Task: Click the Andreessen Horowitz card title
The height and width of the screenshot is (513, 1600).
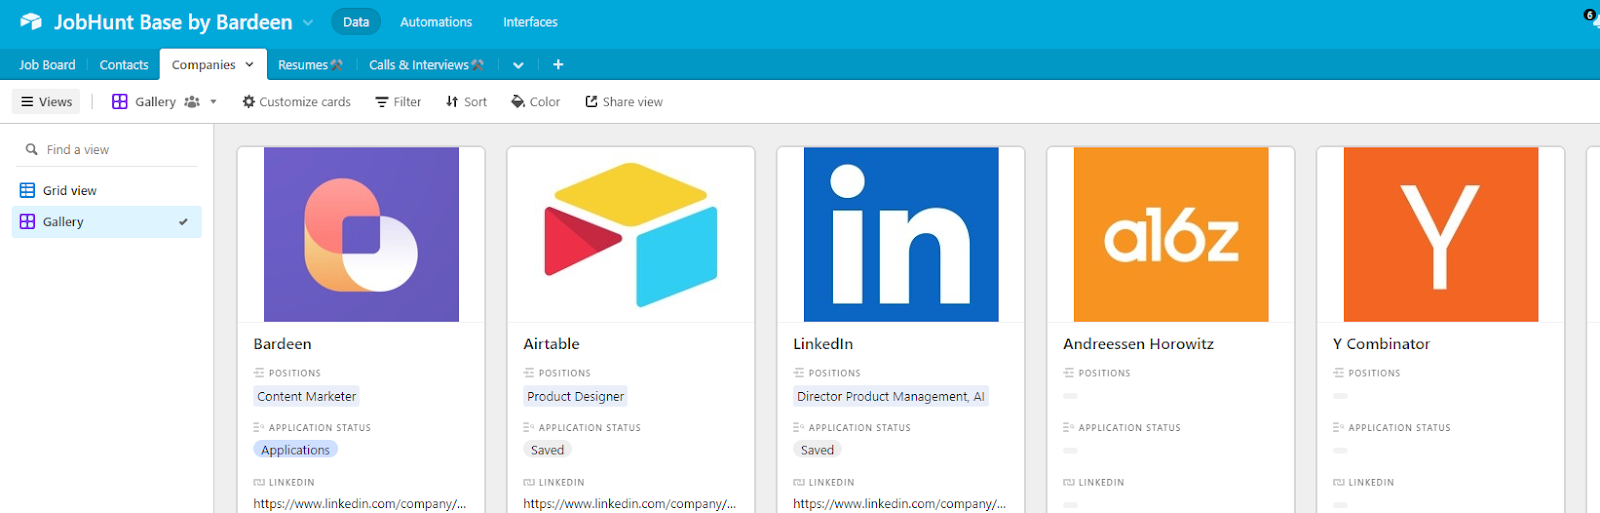Action: (x=1138, y=344)
